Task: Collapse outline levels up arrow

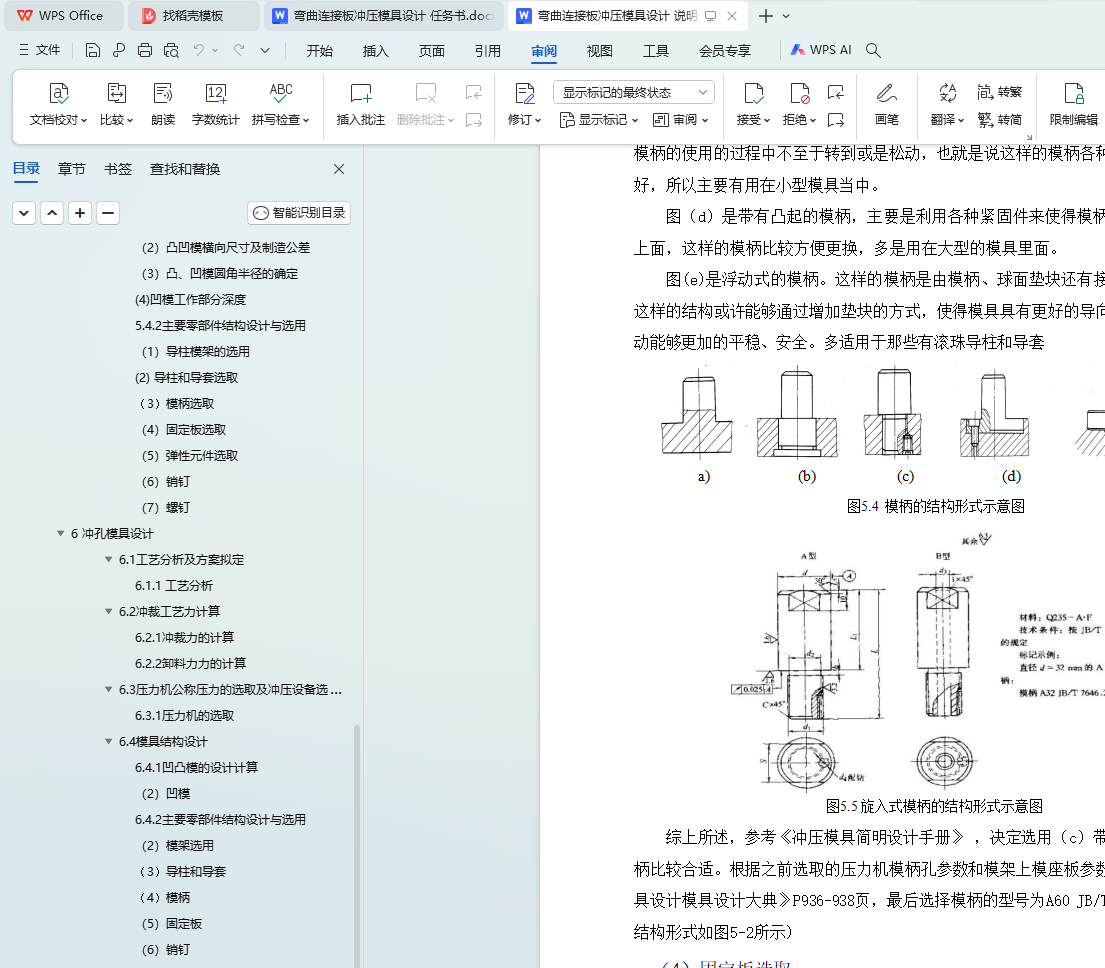Action: coord(52,213)
